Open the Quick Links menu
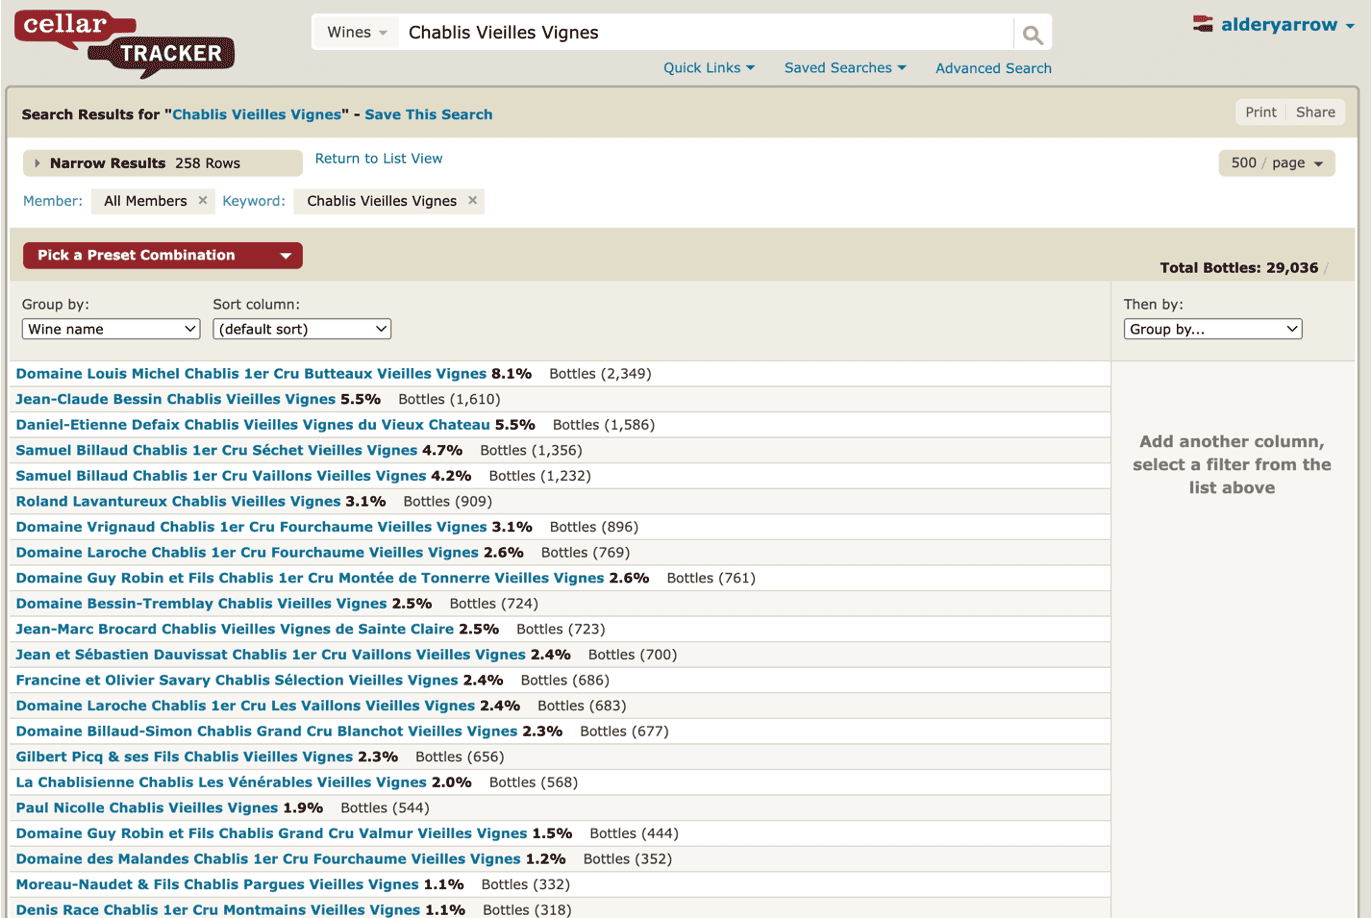The width and height of the screenshot is (1372, 918). point(709,68)
